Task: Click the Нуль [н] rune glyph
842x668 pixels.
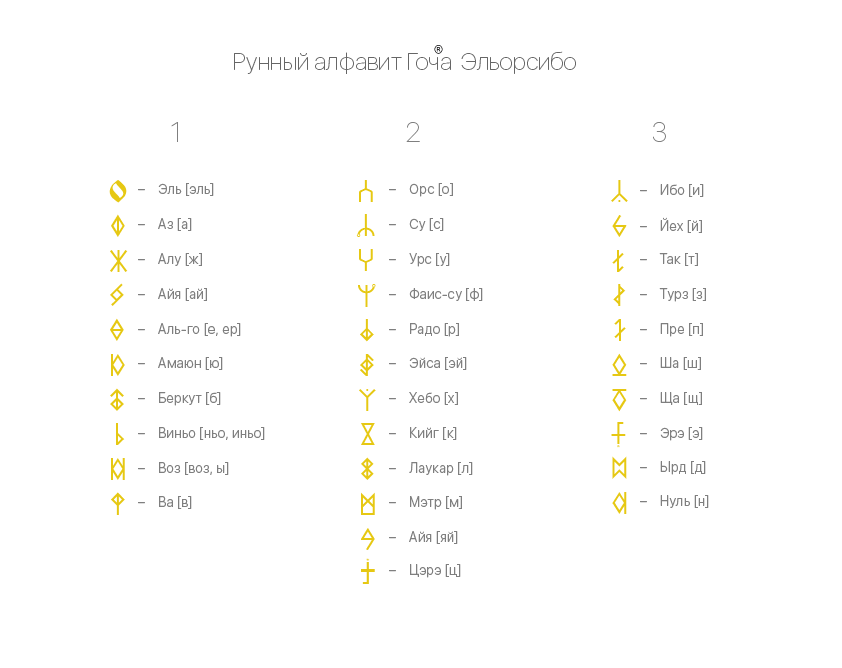Action: 619,503
